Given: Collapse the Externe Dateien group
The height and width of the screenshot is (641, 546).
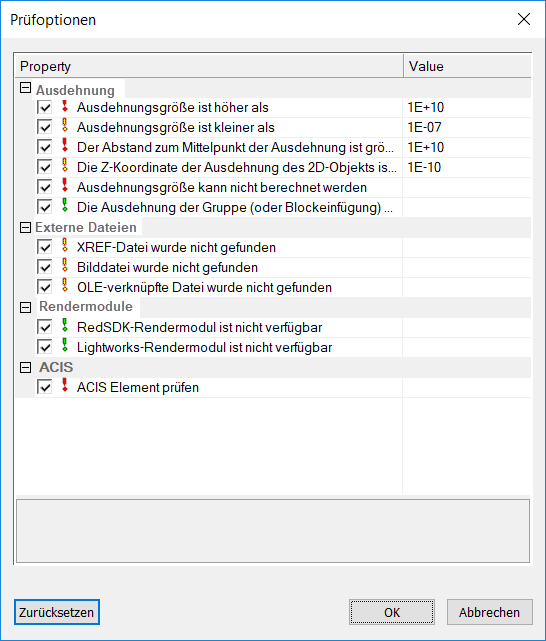Looking at the screenshot, I should (25, 228).
